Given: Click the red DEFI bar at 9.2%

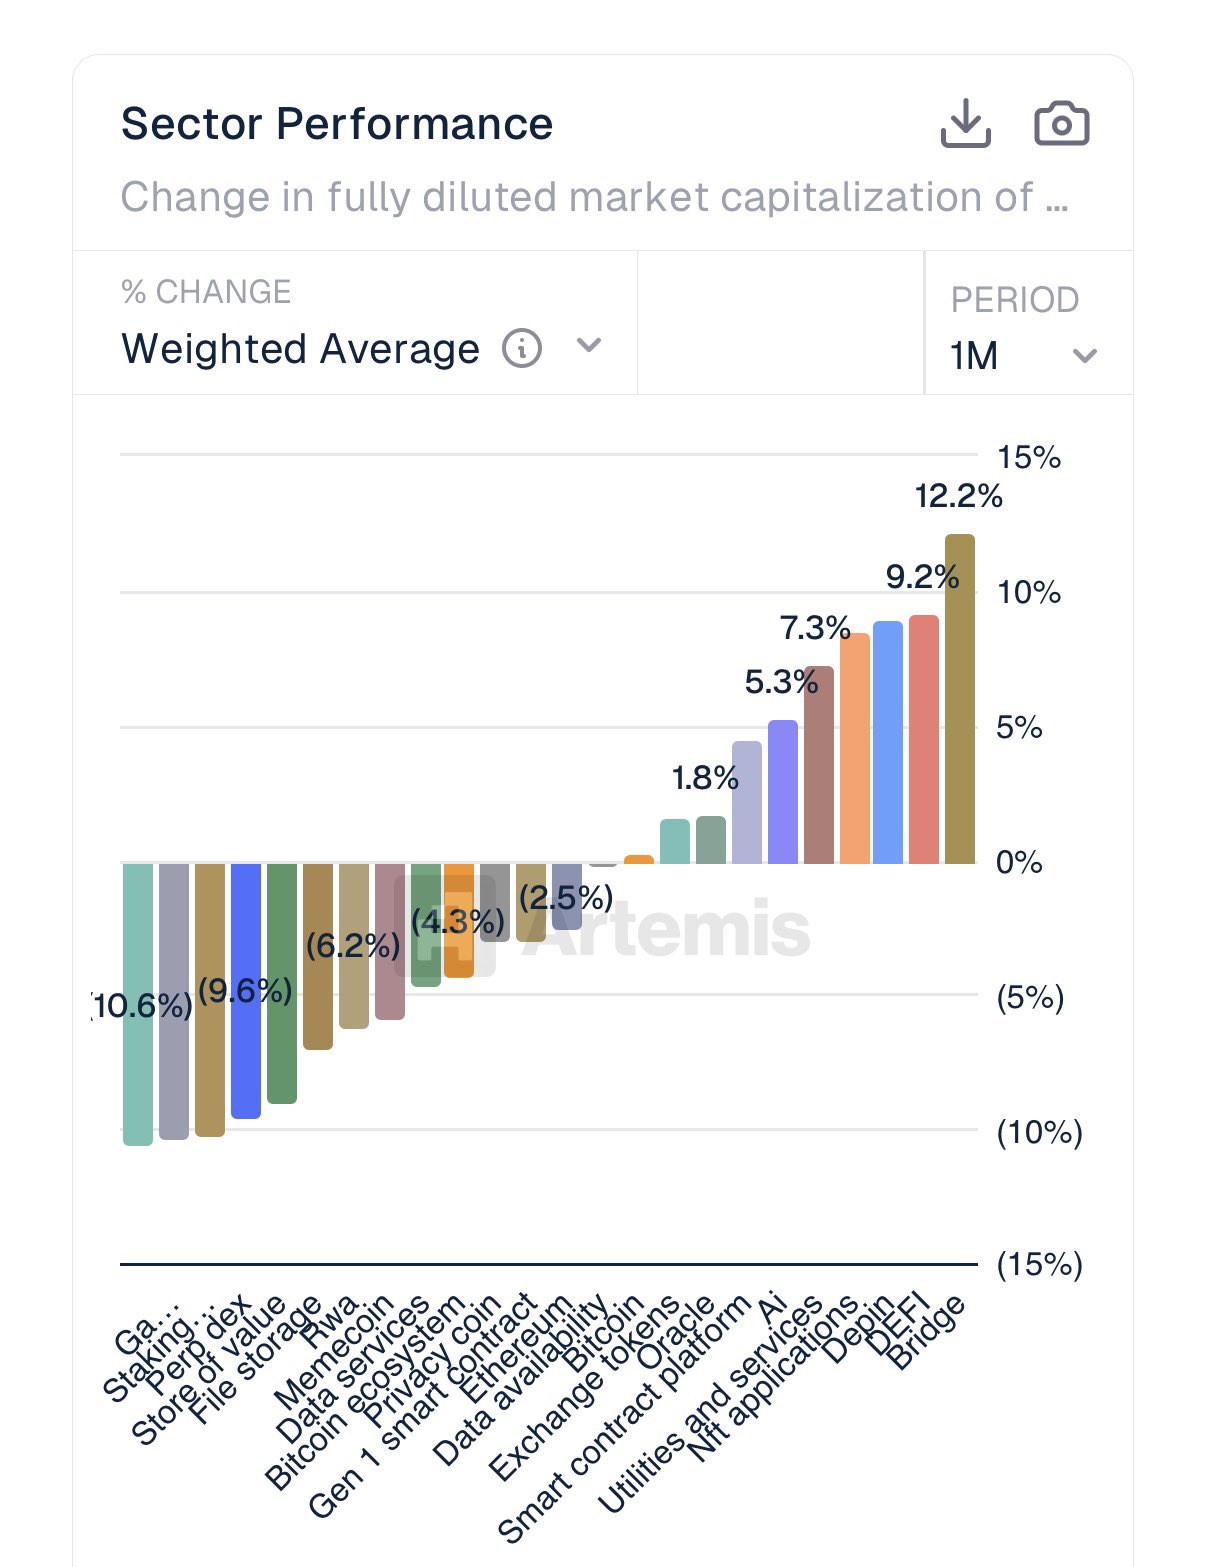Looking at the screenshot, I should click(x=924, y=740).
